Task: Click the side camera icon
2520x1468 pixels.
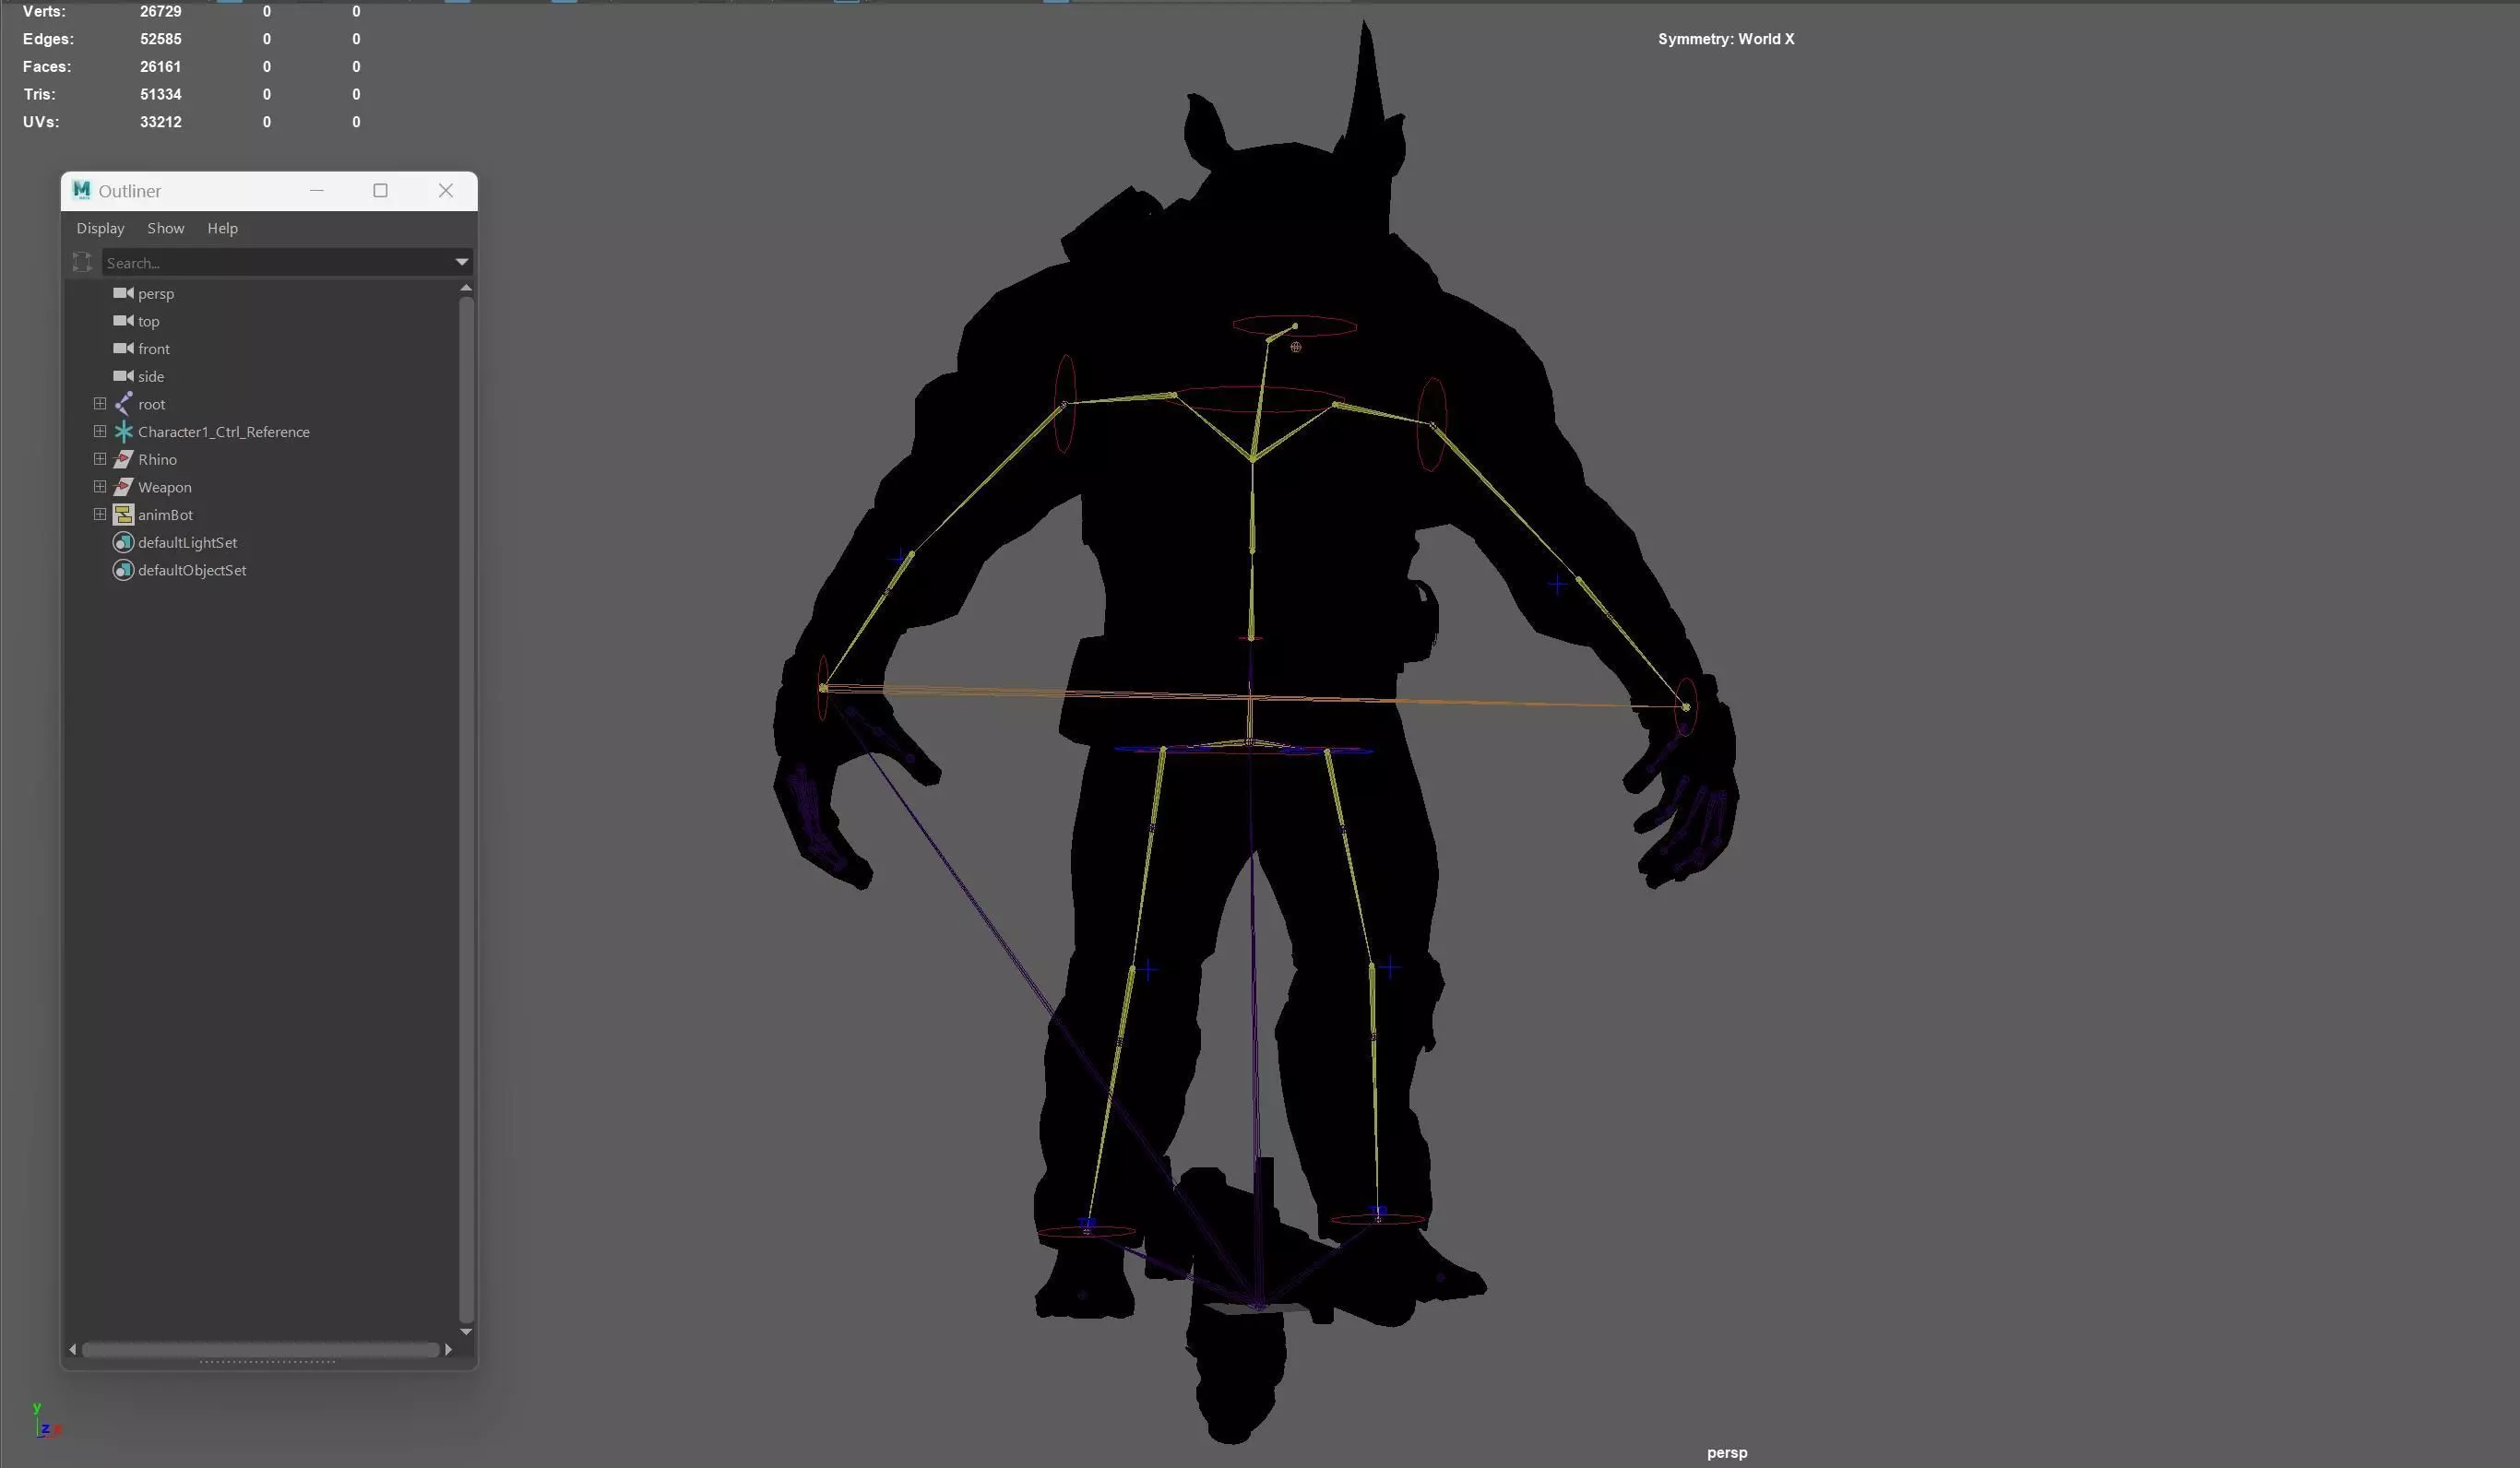Action: 123,376
